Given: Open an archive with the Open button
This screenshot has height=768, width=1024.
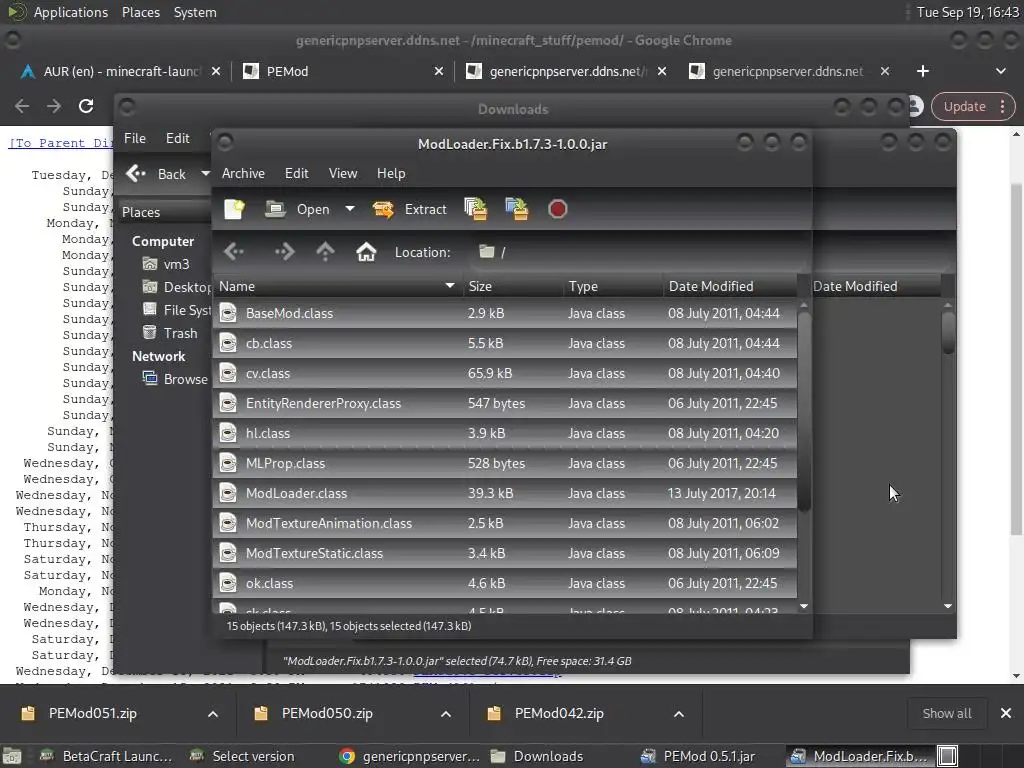Looking at the screenshot, I should tap(298, 209).
